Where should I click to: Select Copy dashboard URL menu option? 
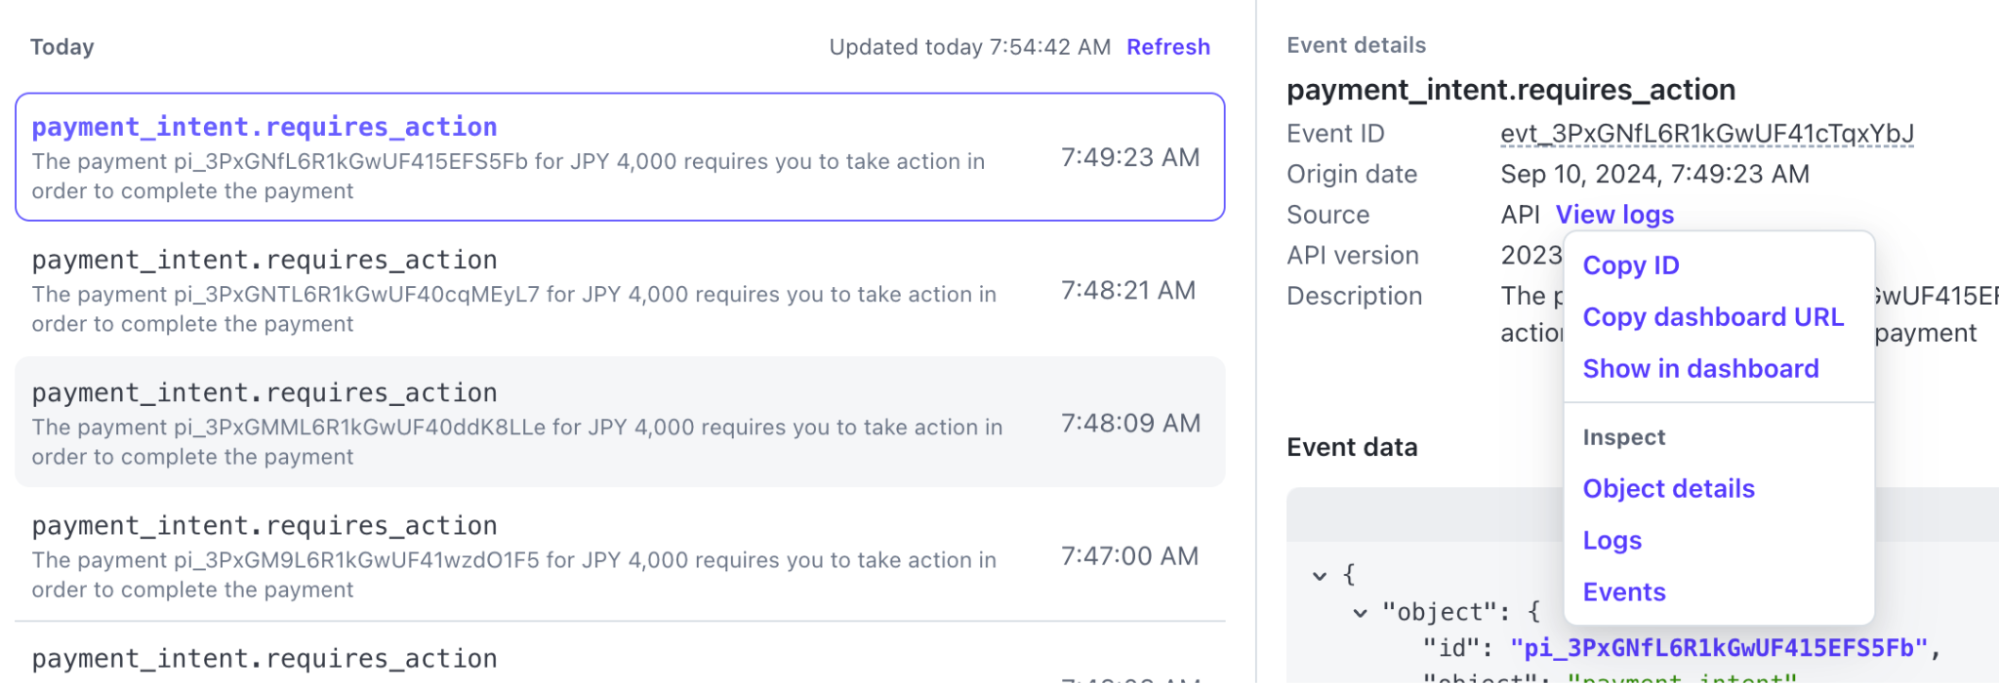tap(1712, 317)
